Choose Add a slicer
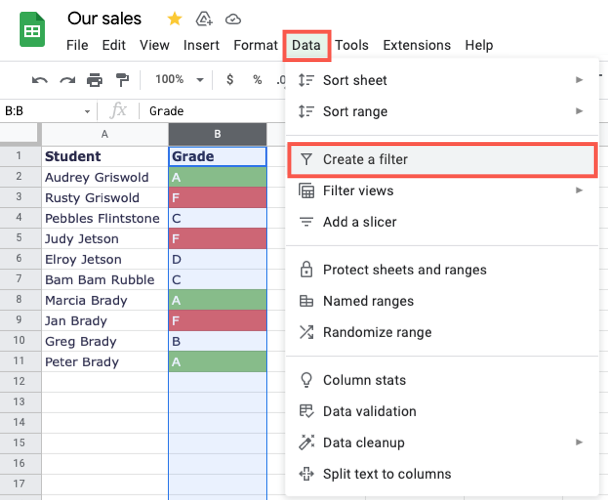The height and width of the screenshot is (500, 608). pos(442,222)
